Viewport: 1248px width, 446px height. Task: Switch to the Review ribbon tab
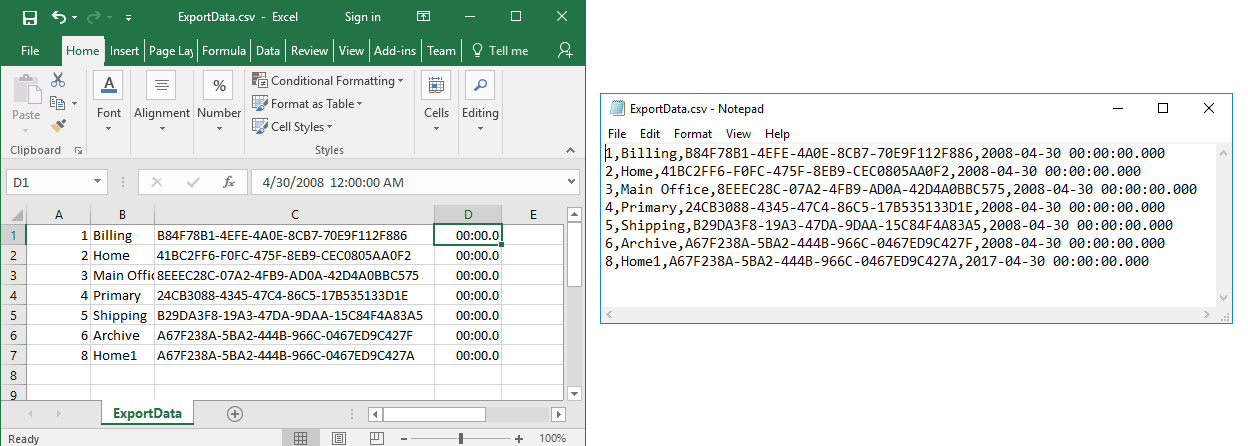click(x=310, y=51)
